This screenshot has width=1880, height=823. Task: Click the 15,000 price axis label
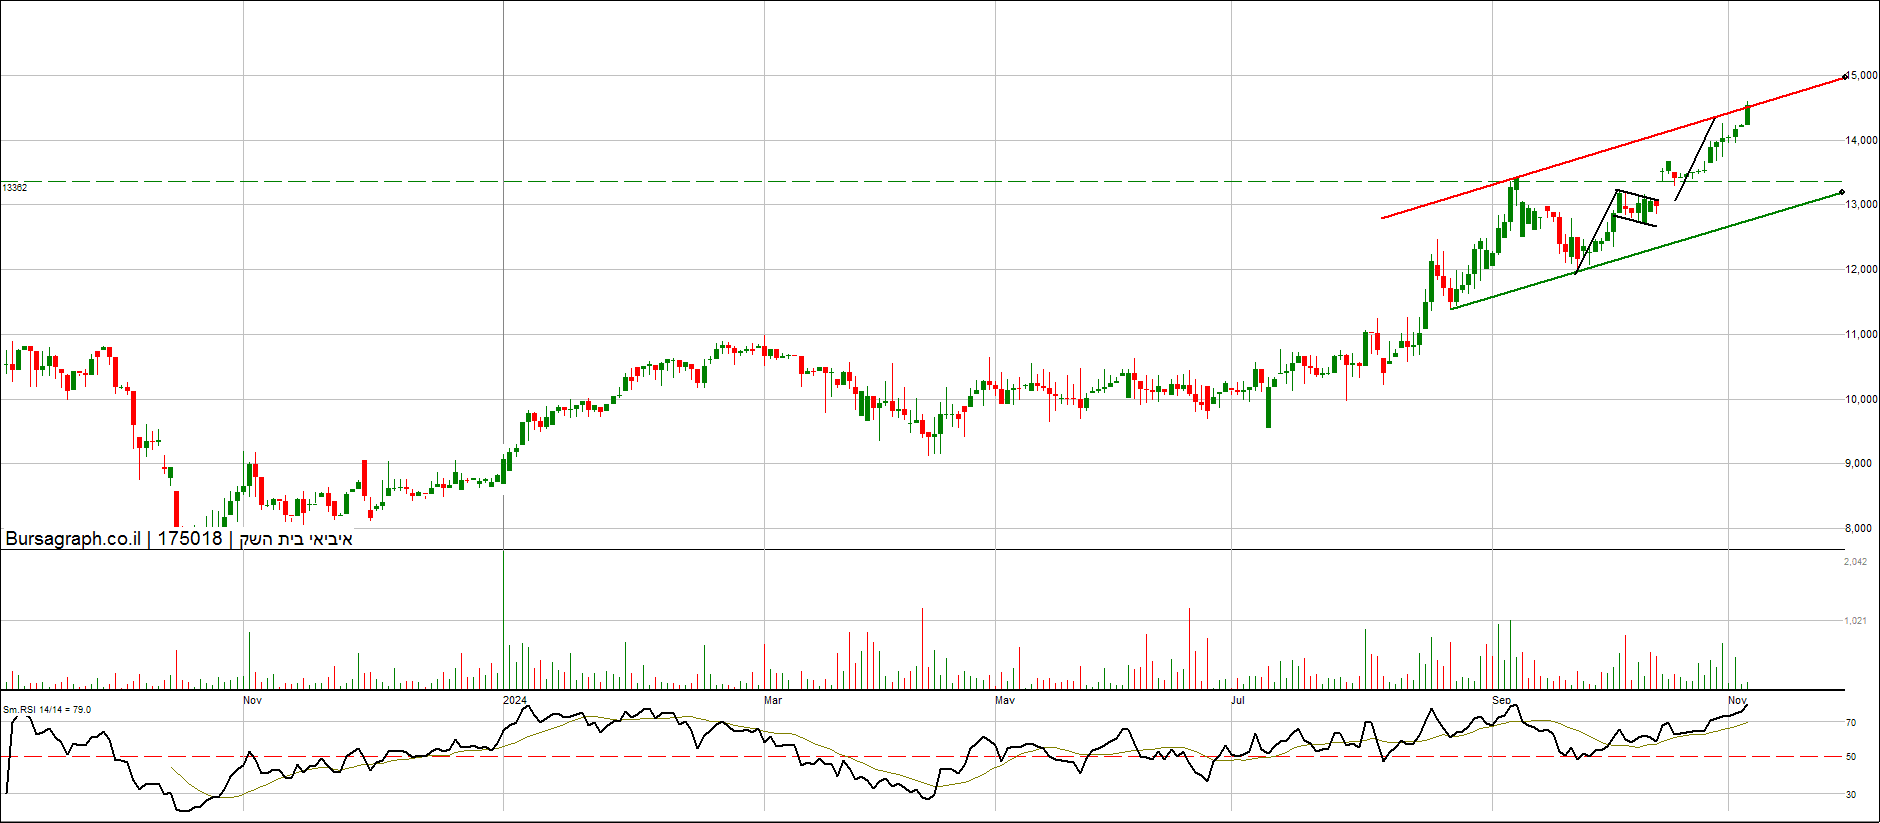point(1863,75)
